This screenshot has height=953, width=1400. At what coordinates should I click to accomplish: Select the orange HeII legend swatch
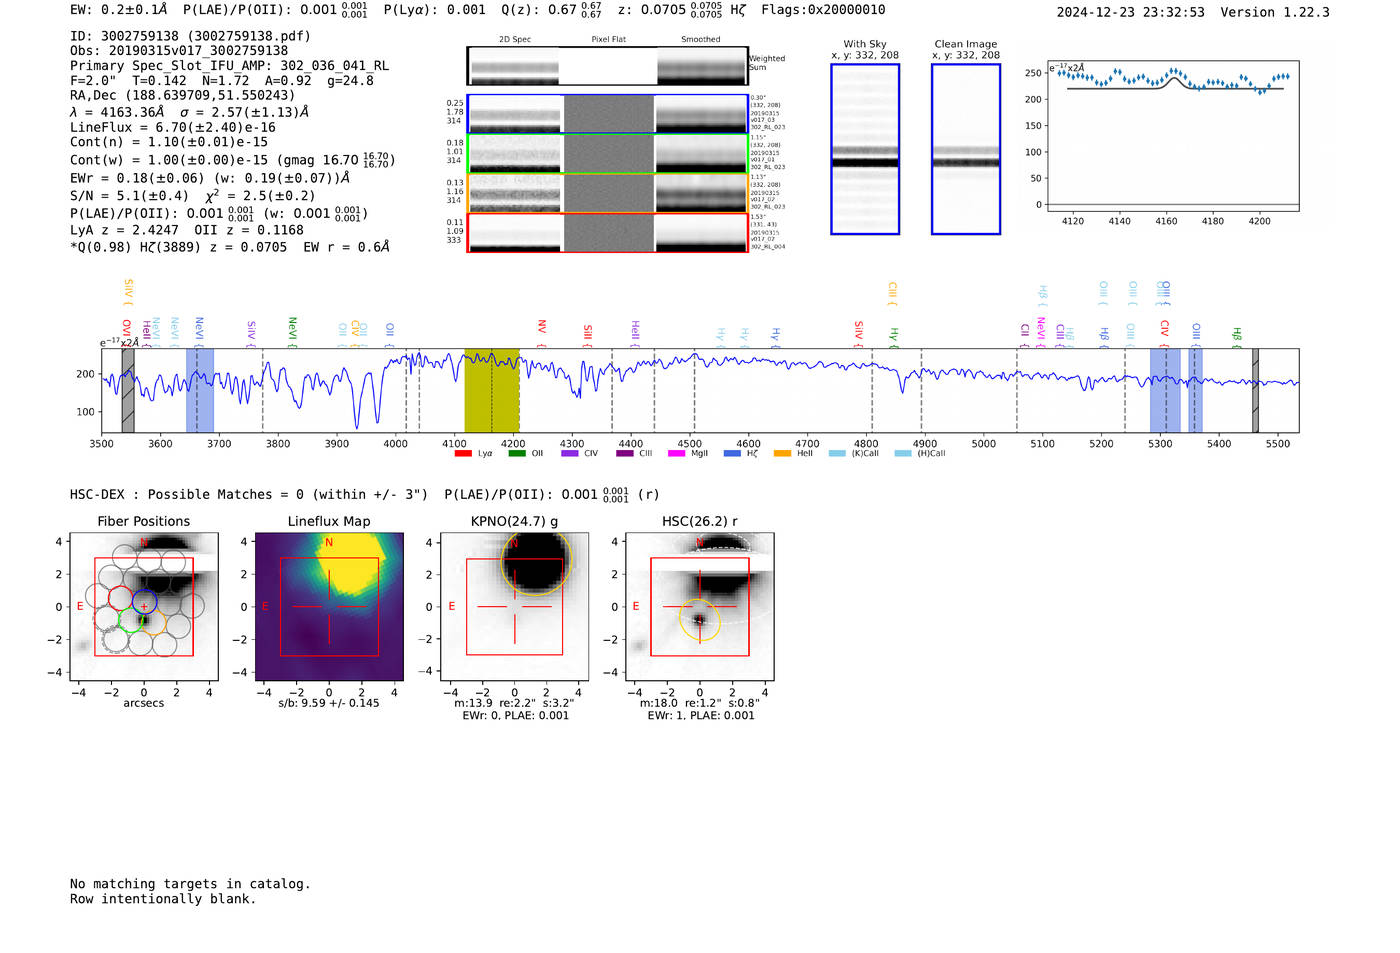pyautogui.click(x=782, y=454)
